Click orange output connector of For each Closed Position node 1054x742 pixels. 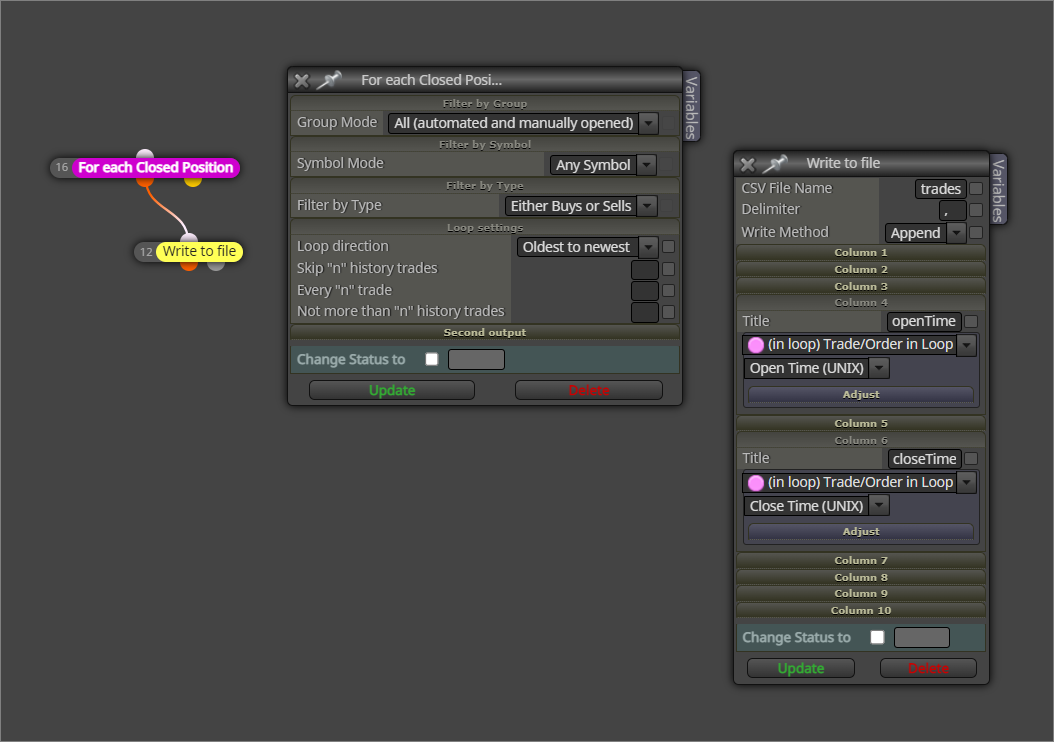145,181
